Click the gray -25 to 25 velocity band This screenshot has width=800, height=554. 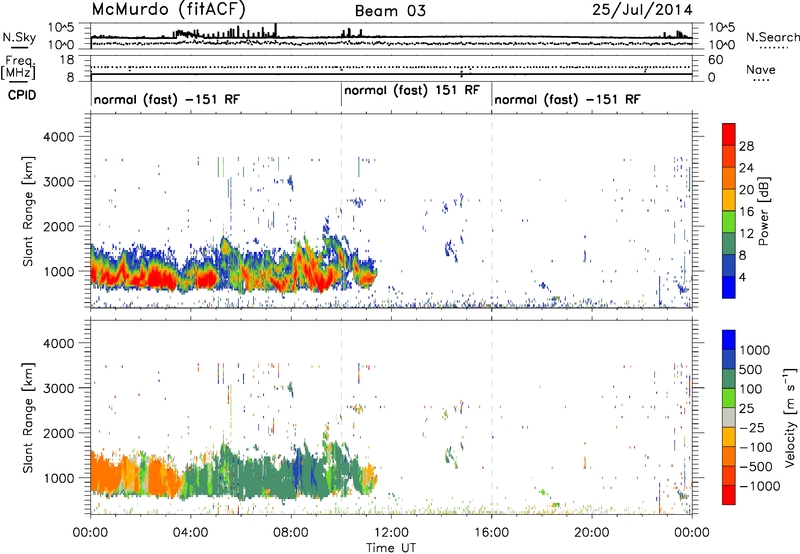(x=729, y=417)
